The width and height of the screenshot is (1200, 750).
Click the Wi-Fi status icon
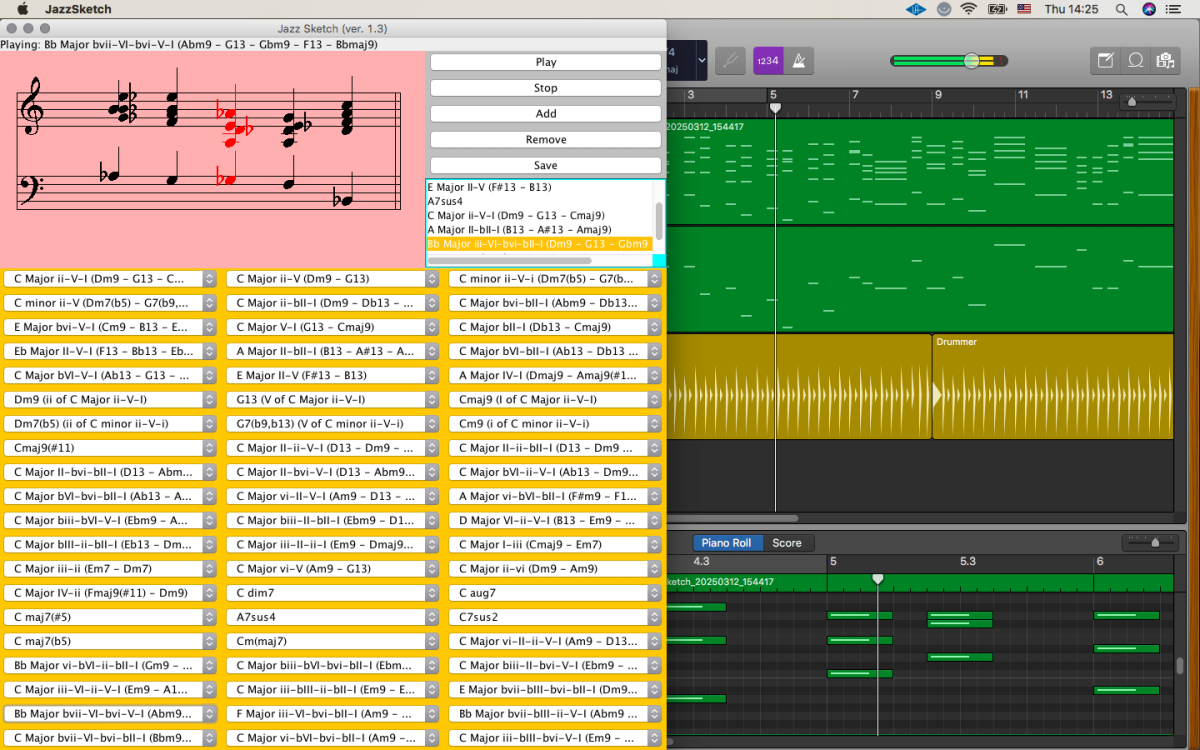point(969,9)
